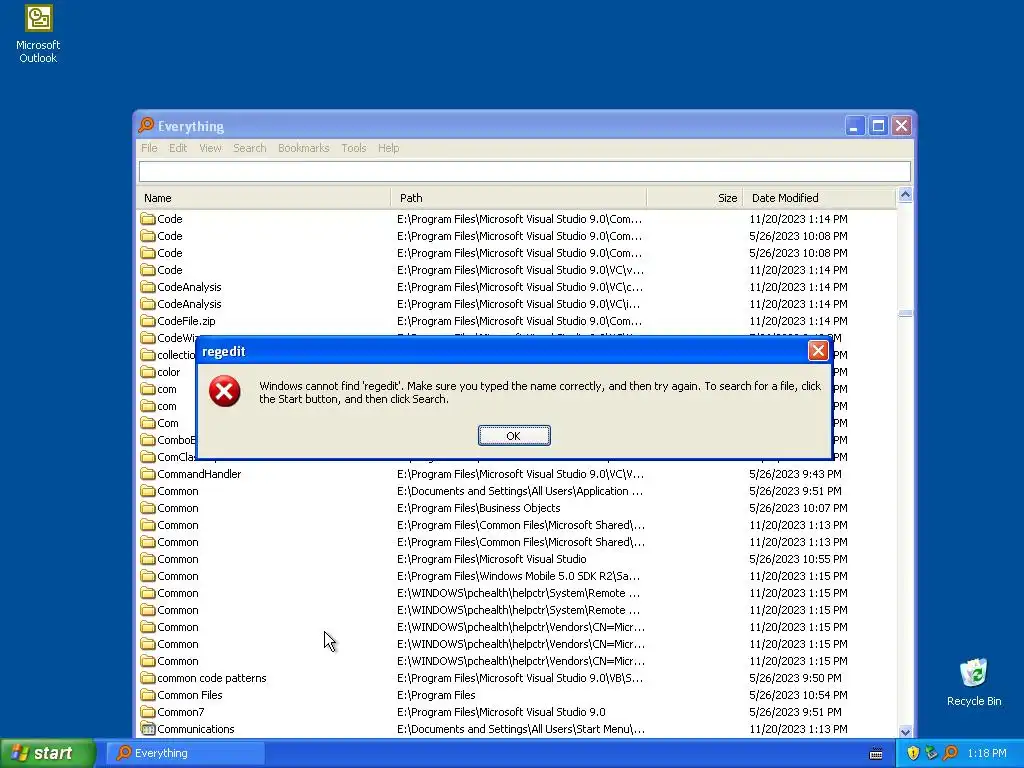1024x768 pixels.
Task: Sort results by Size column header
Action: pos(694,198)
